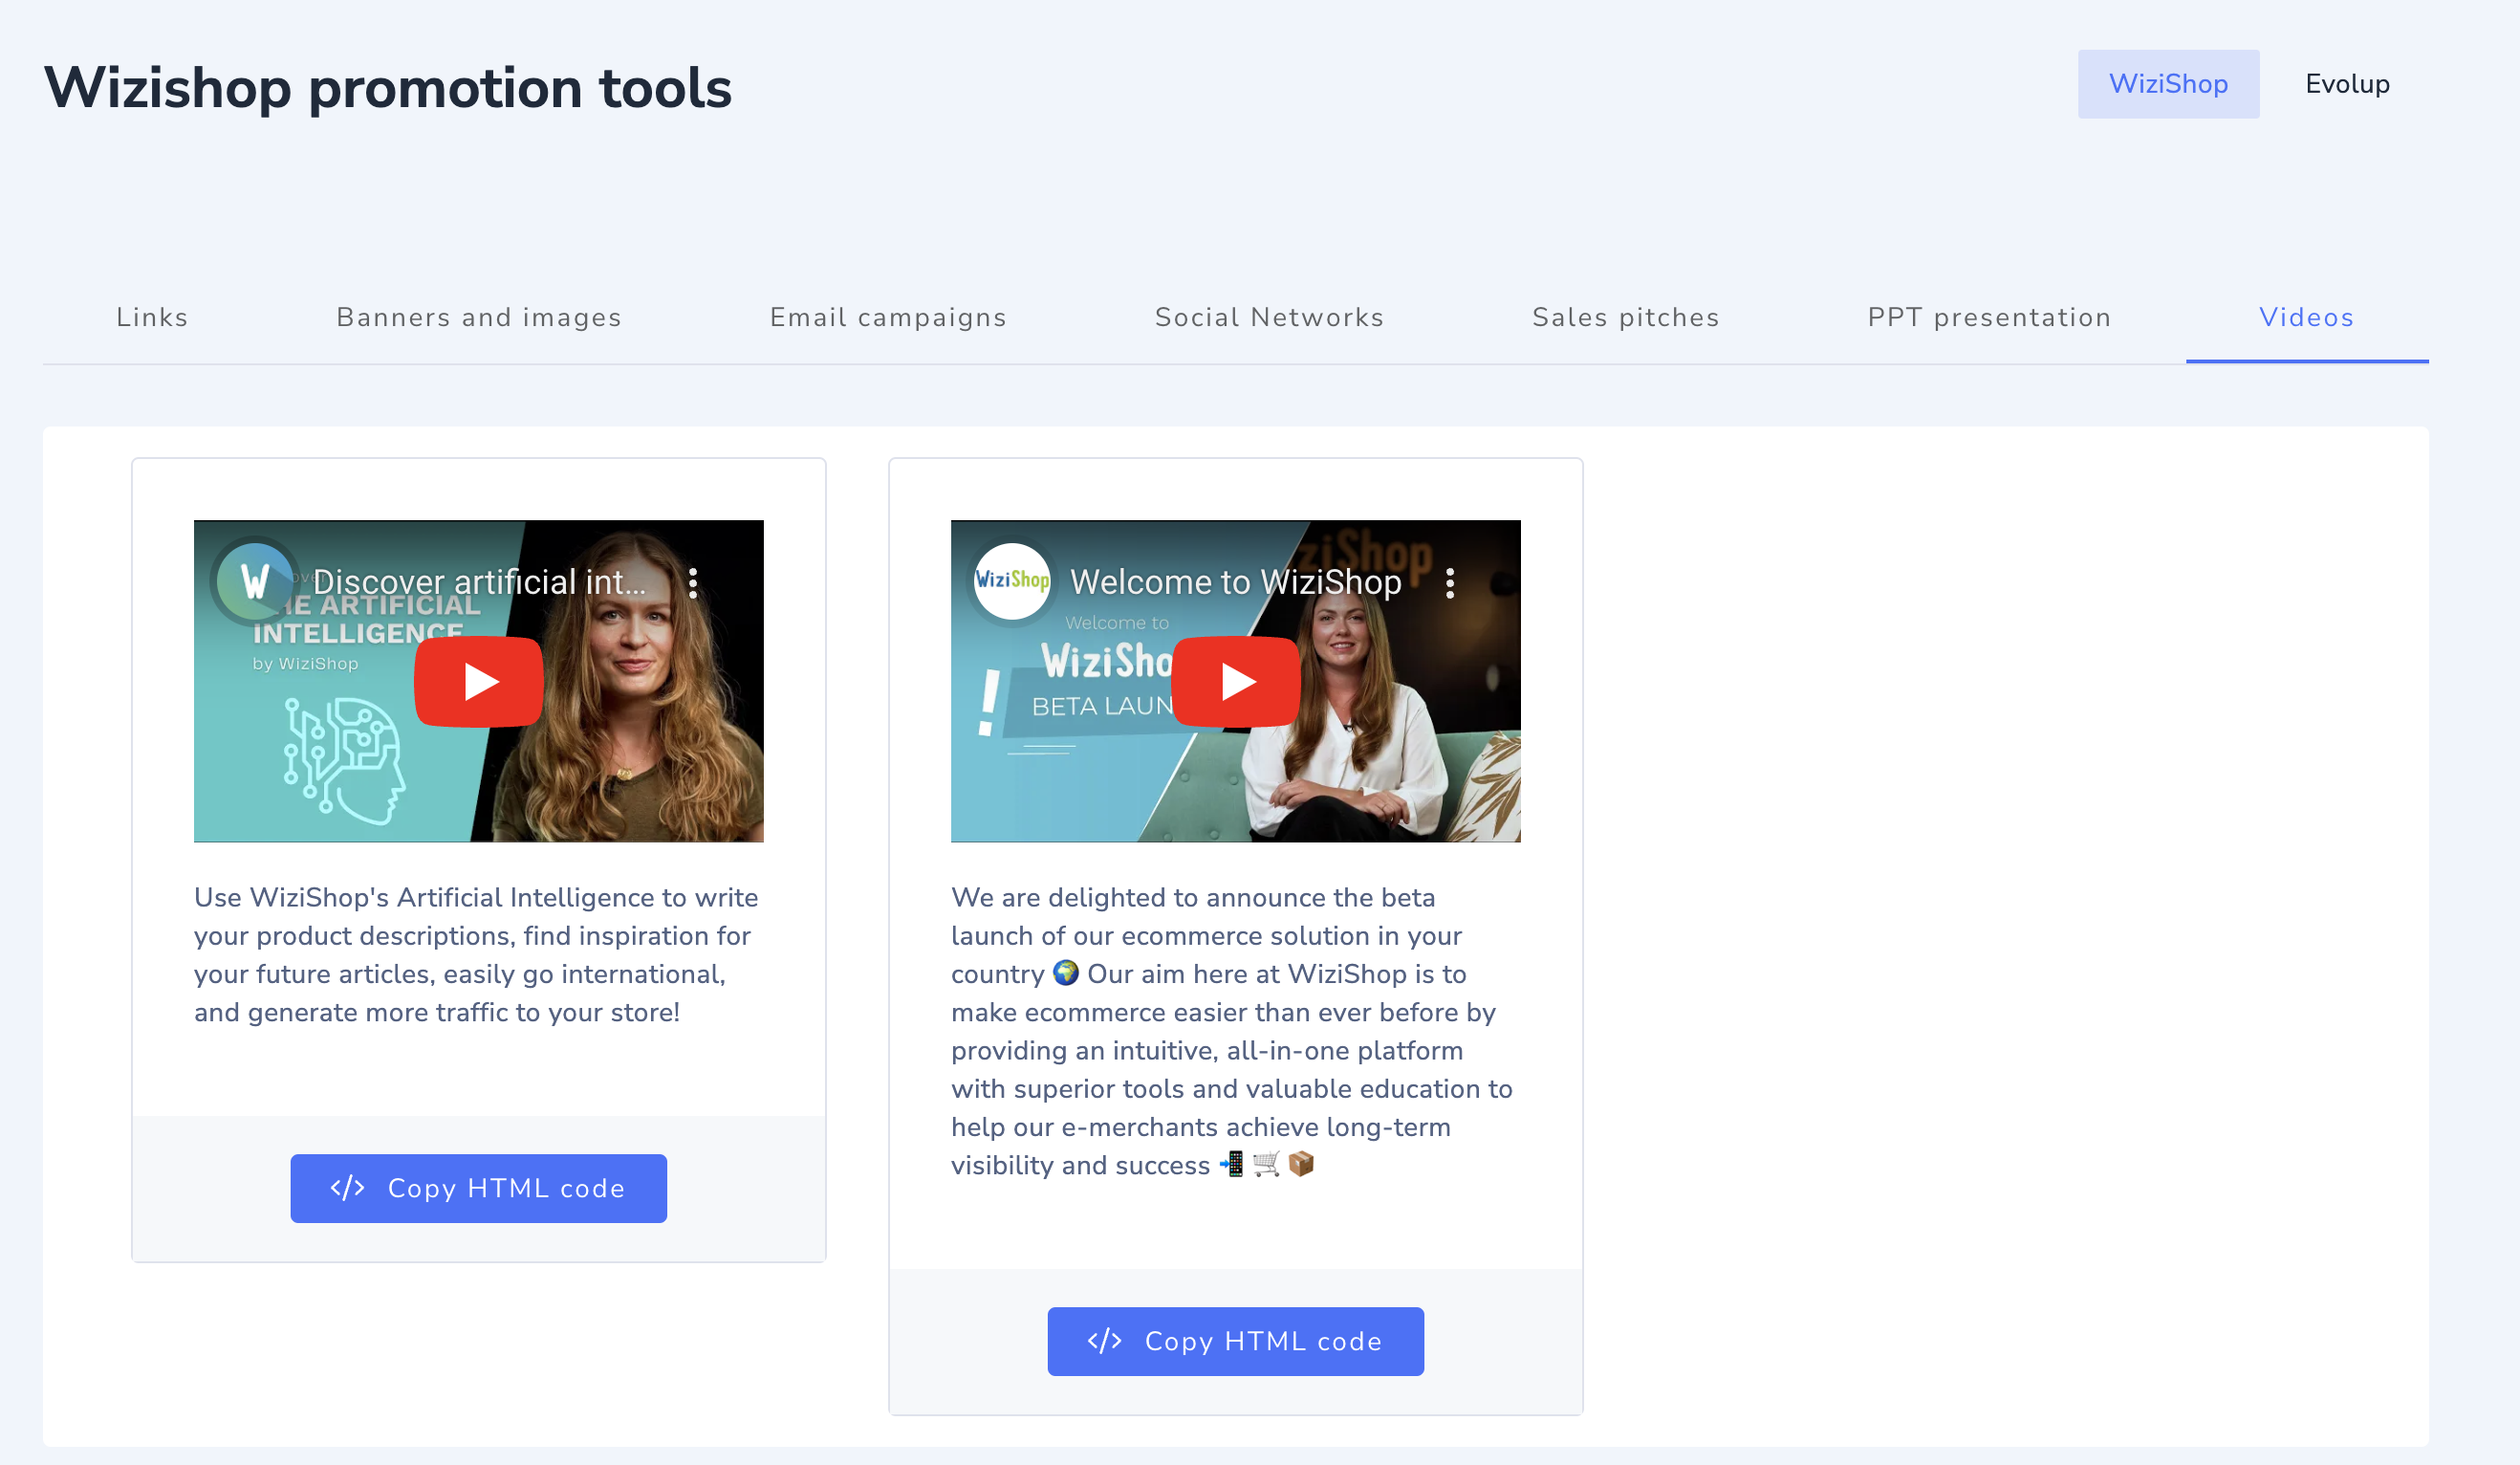Open options menu on Welcome to WiziShop video

click(1450, 583)
